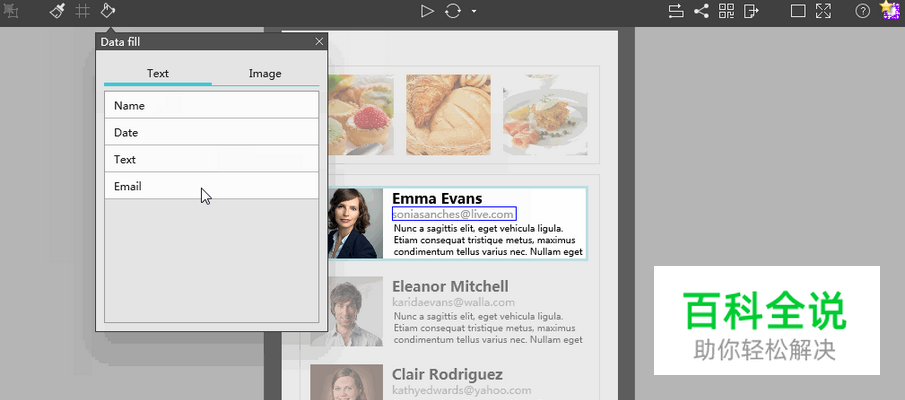
Task: Click Emma Evans portrait thumbnail
Action: tap(355, 223)
